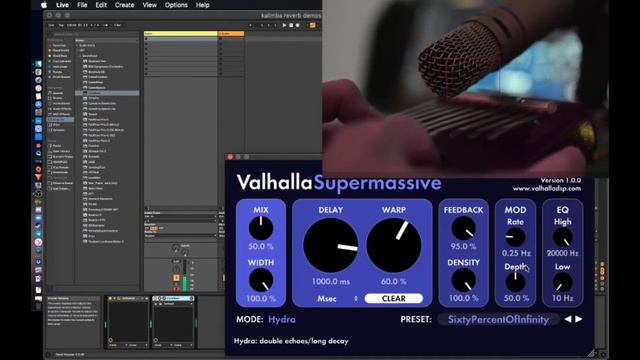Click the Stop button in Live's transport
The width and height of the screenshot is (640, 360).
click(x=291, y=25)
